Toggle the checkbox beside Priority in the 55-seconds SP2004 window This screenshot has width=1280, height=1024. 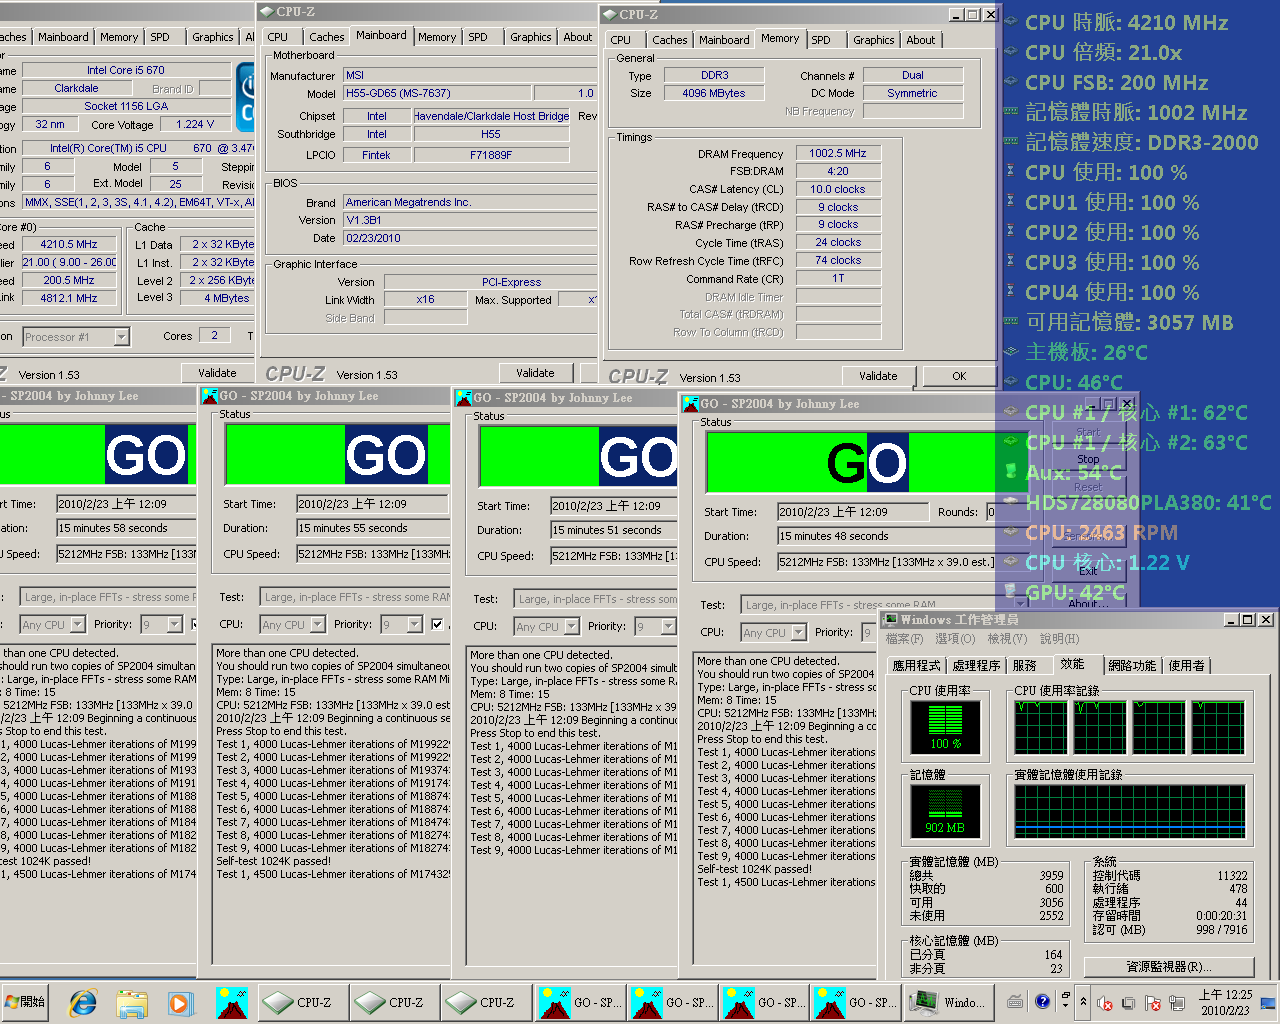[437, 624]
